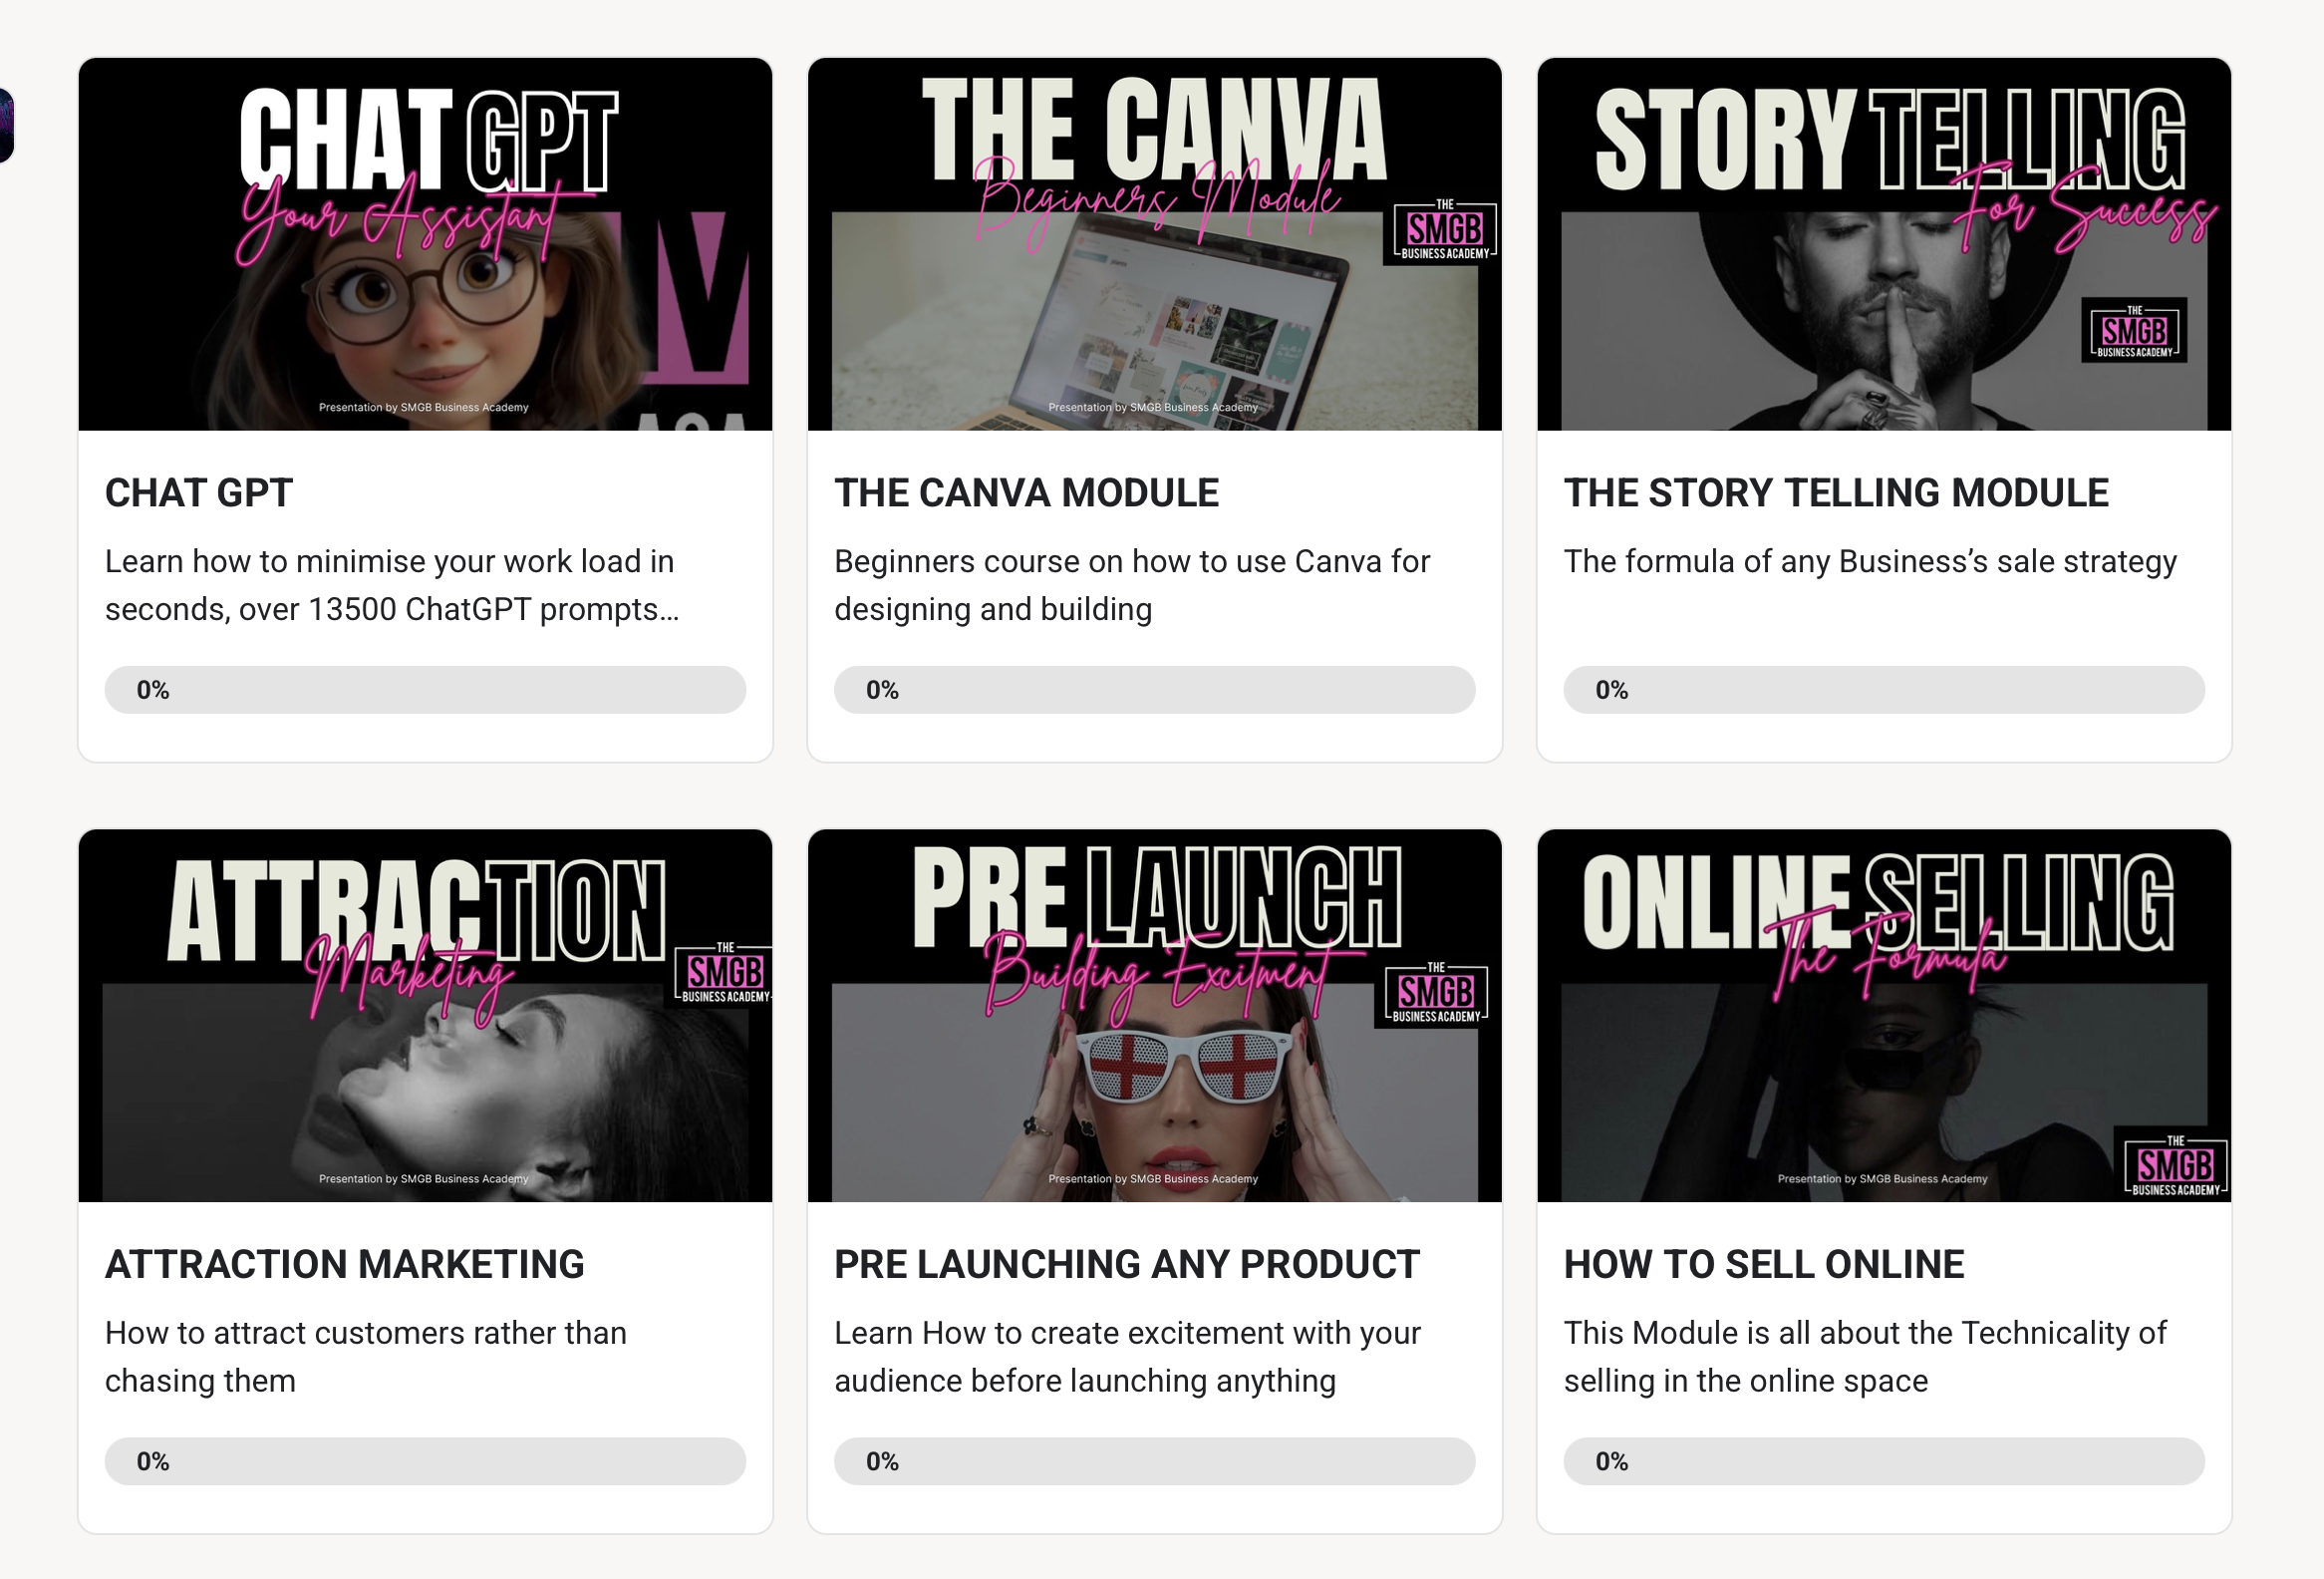Viewport: 2324px width, 1579px height.
Task: Click the partially visible icon at left edge
Action: [x=6, y=125]
